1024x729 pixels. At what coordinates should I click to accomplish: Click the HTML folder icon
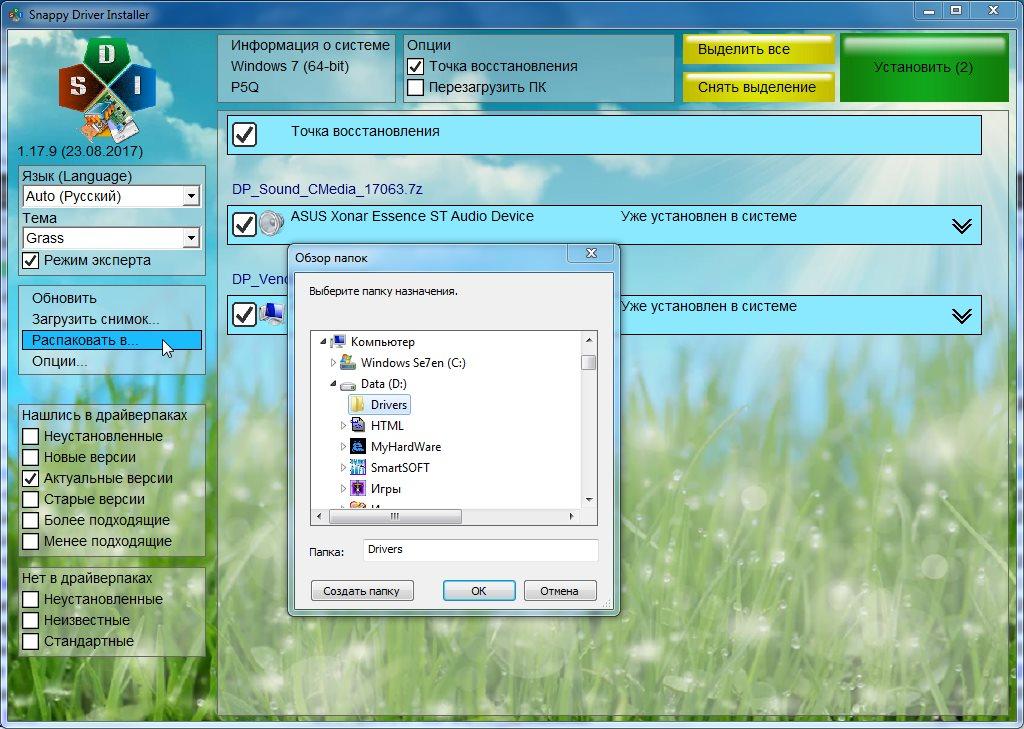point(357,426)
